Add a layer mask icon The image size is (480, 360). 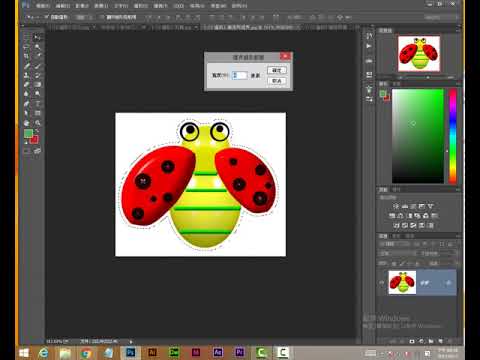tap(412, 341)
